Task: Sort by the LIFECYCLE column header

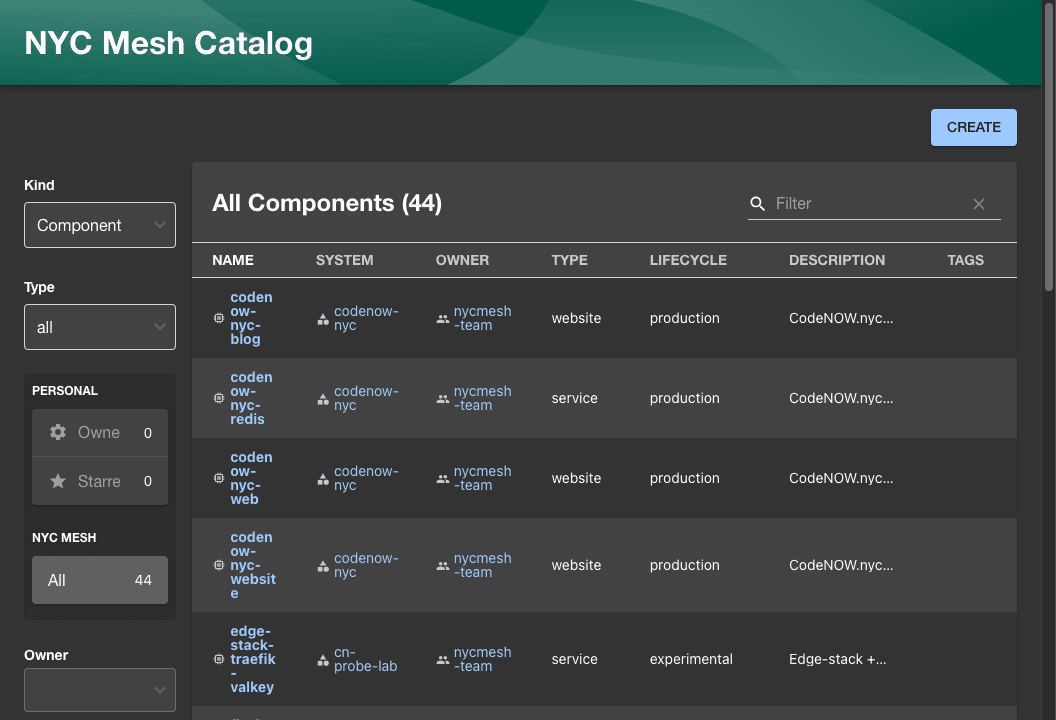Action: pos(688,260)
